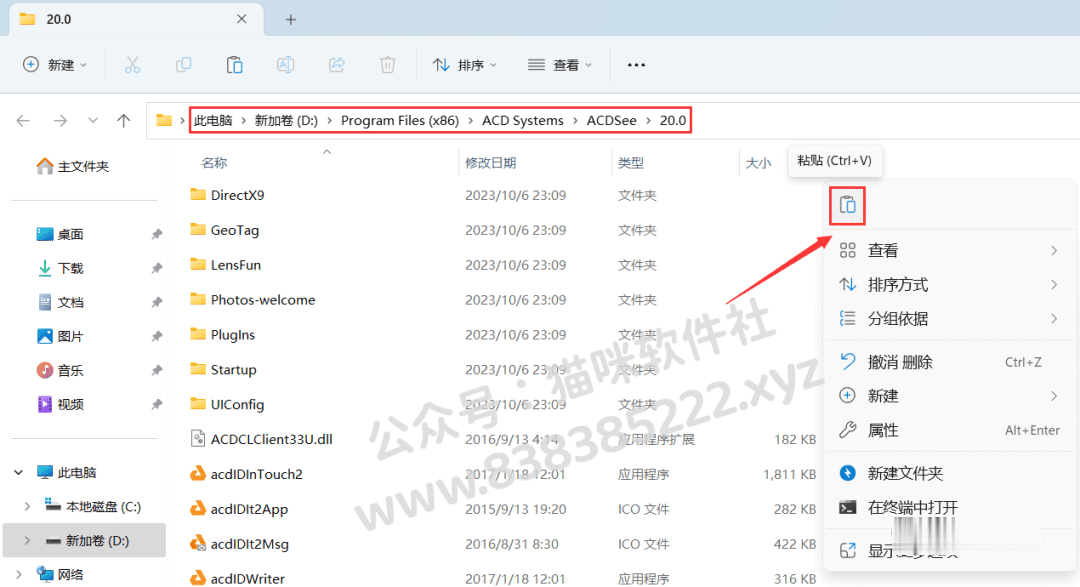This screenshot has height=587, width=1080.
Task: Click the Share icon in toolbar
Action: point(337,65)
